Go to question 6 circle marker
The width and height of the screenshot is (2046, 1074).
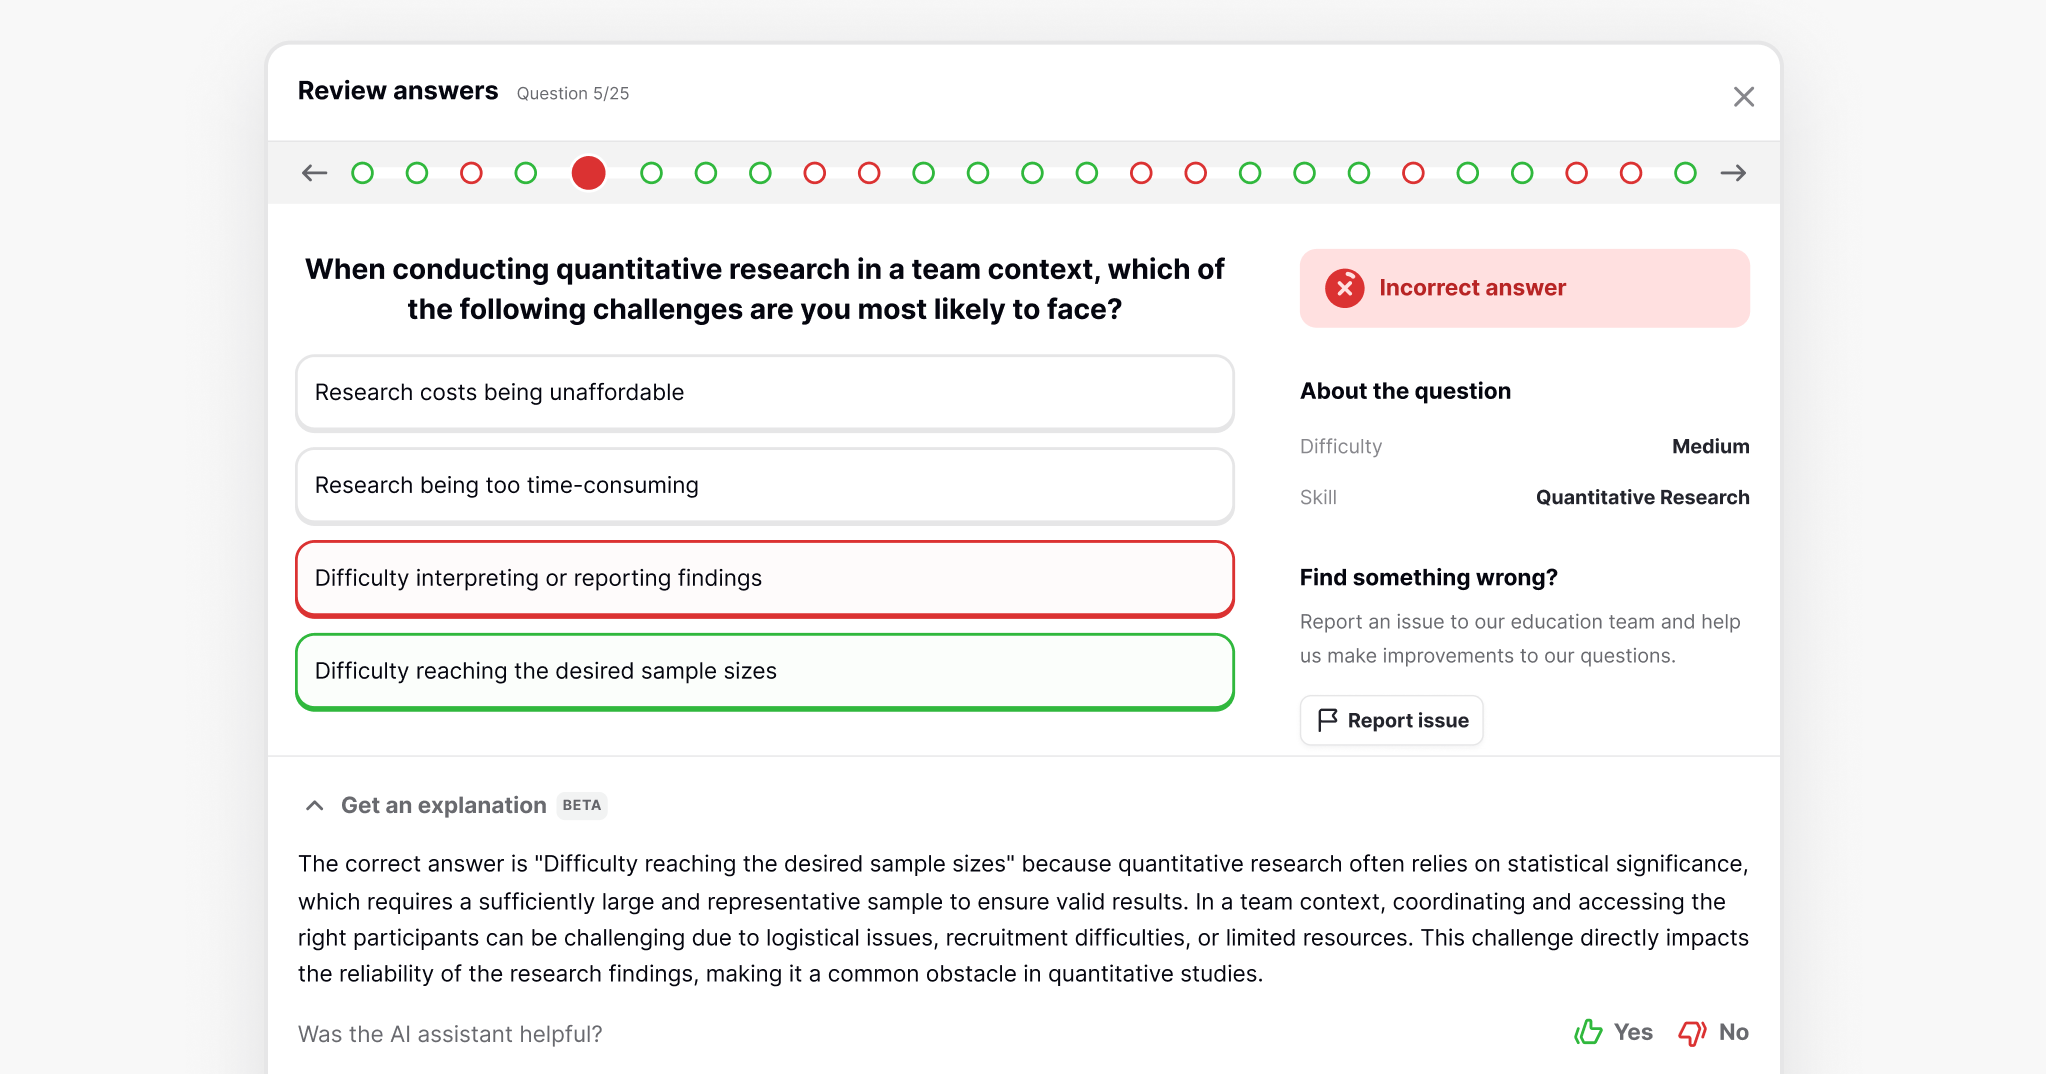(651, 173)
